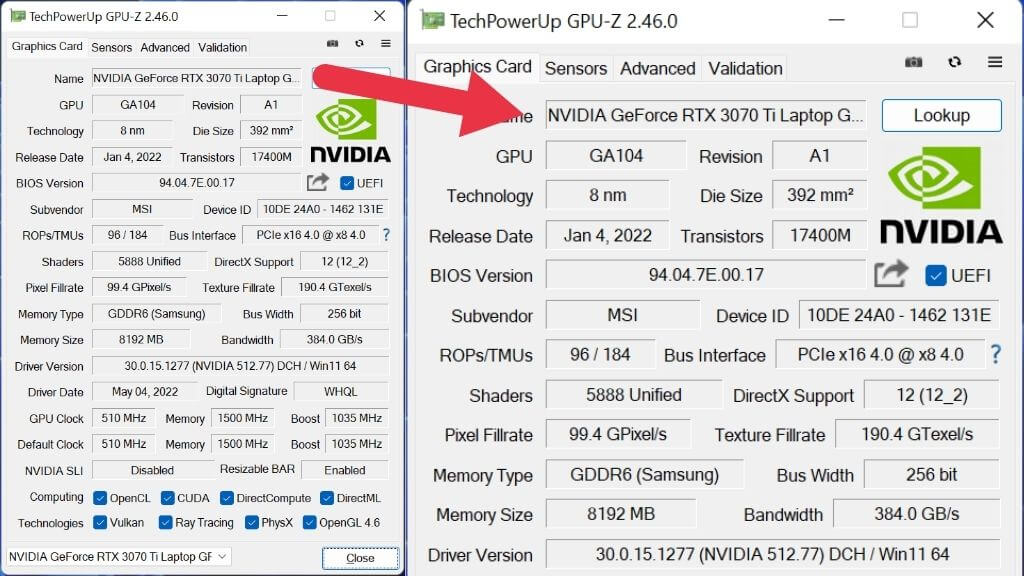
Task: Click the 190.4 GTexel/s value, right window
Action: click(x=917, y=434)
